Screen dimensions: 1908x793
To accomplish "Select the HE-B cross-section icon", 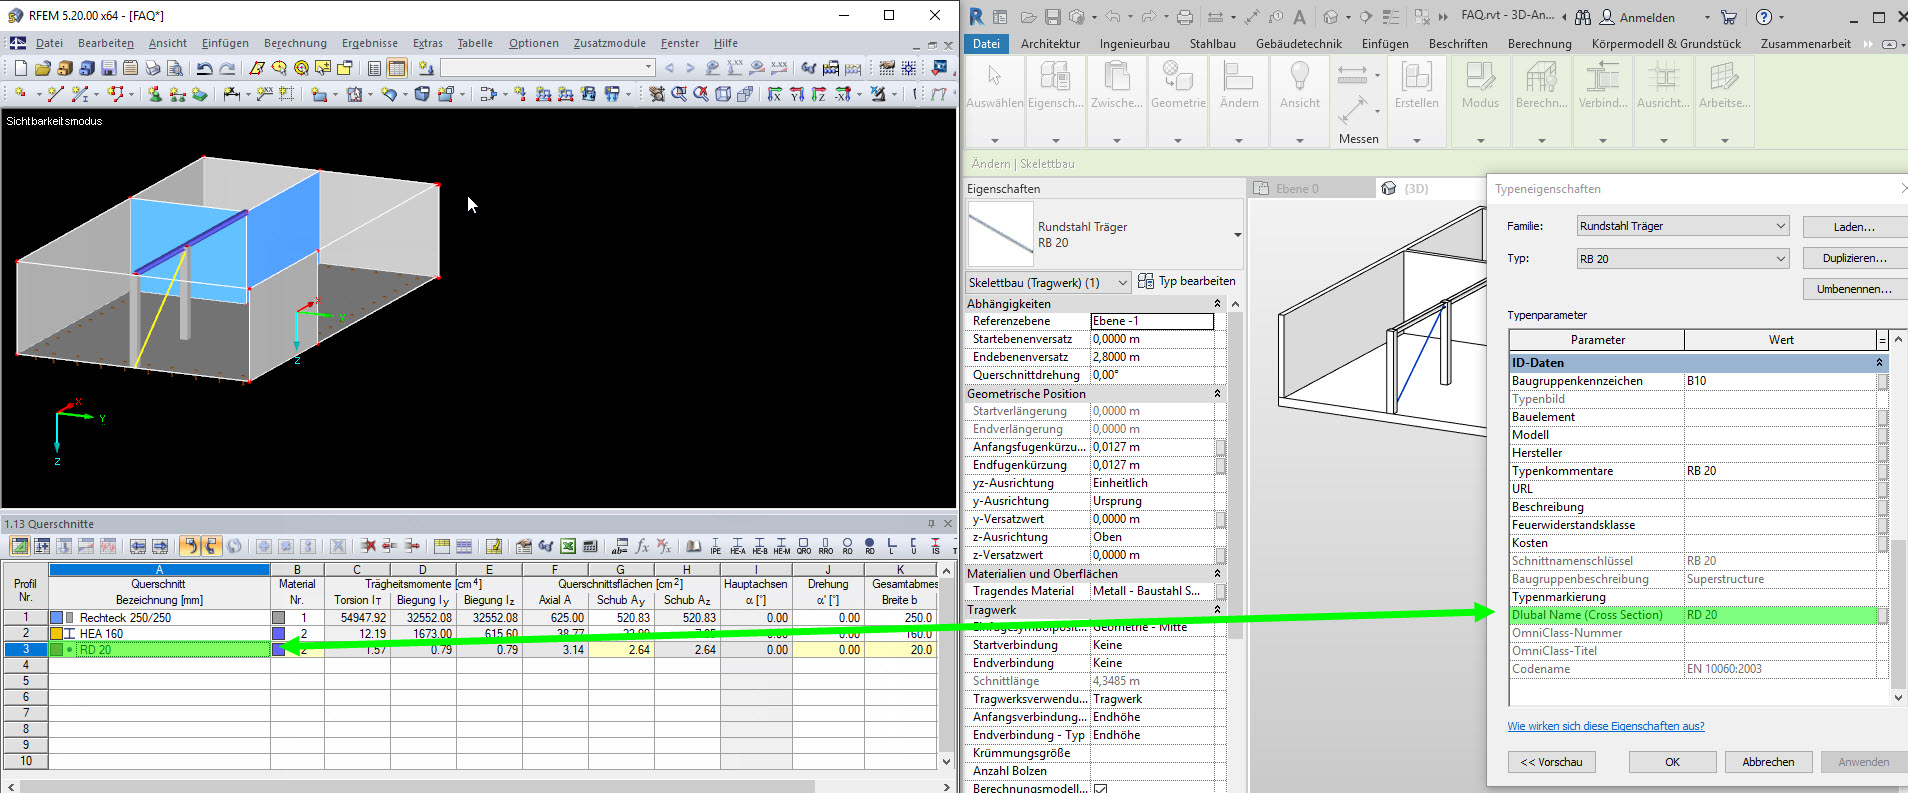I will pyautogui.click(x=759, y=546).
